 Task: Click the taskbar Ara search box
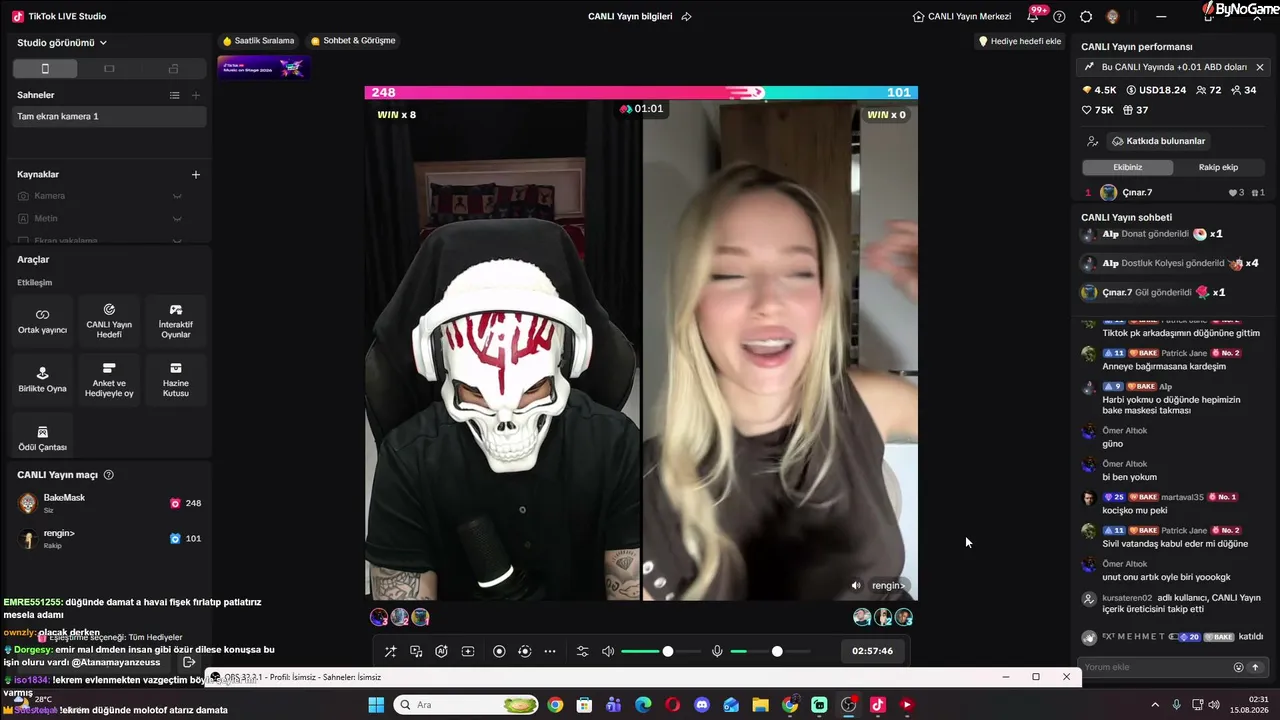click(x=466, y=705)
